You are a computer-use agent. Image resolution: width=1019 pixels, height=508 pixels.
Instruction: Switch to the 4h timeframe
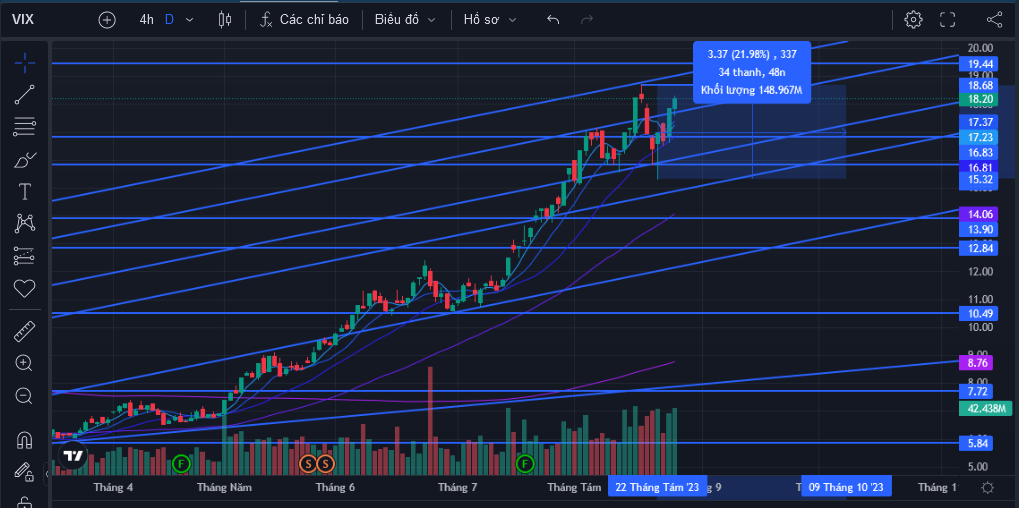pyautogui.click(x=146, y=19)
